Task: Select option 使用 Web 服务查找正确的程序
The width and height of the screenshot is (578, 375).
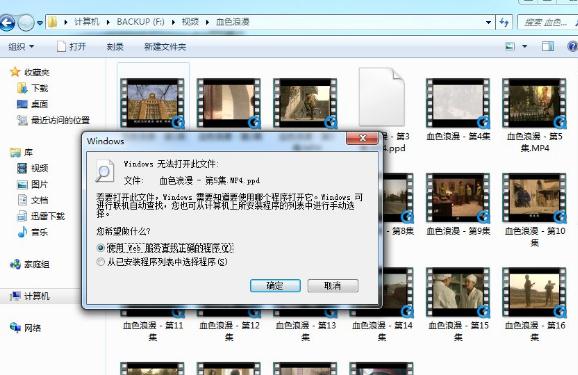Action: point(164,248)
